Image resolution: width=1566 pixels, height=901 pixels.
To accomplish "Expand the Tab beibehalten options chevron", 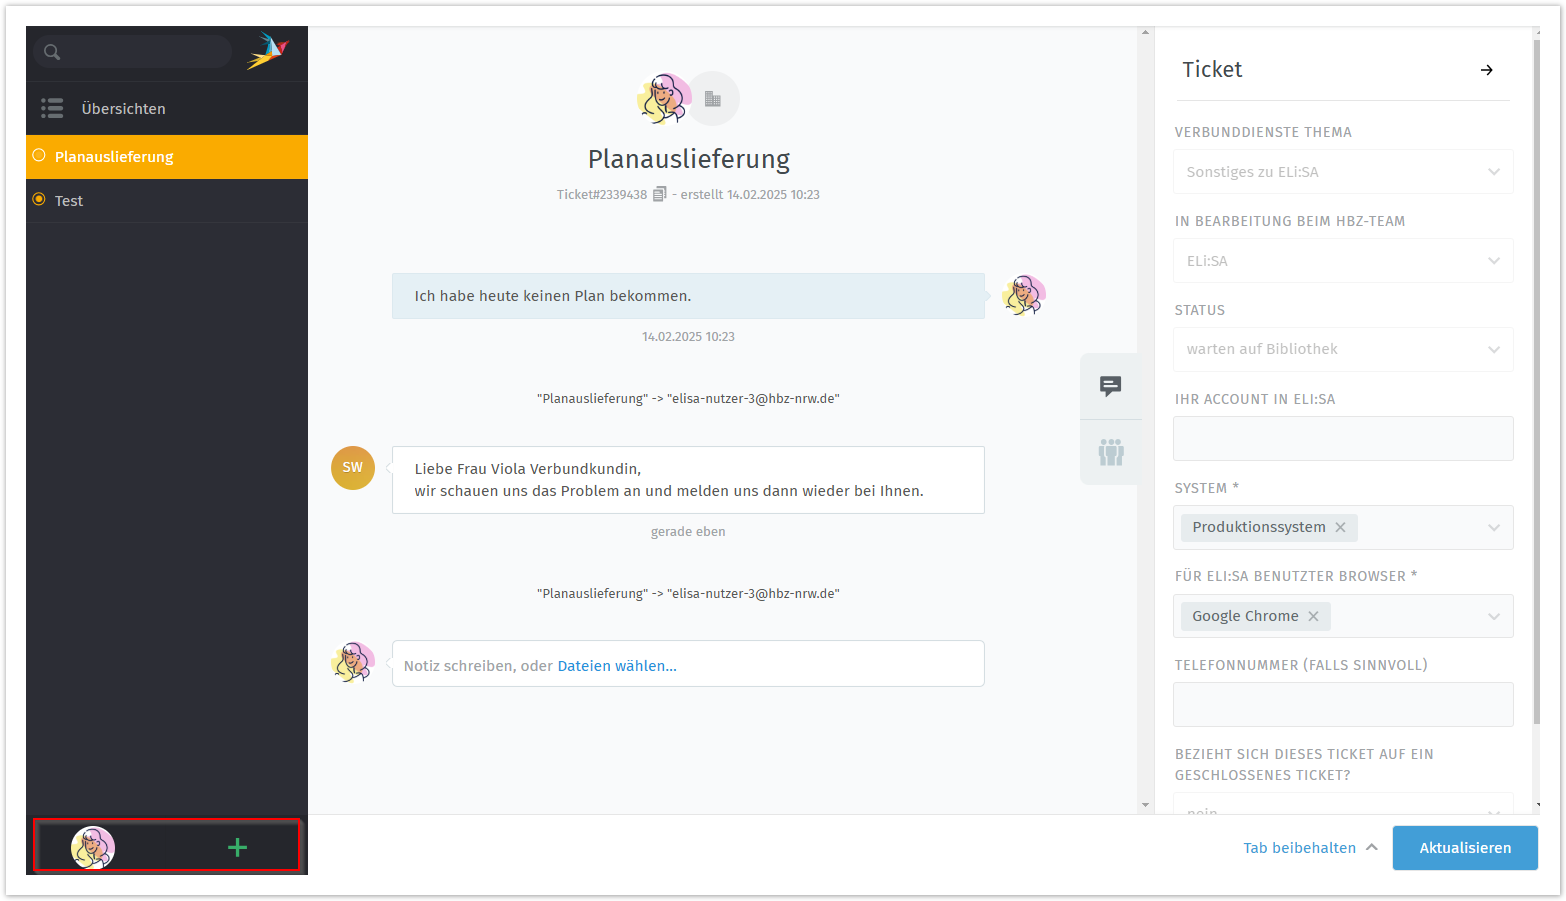I will [x=1372, y=848].
